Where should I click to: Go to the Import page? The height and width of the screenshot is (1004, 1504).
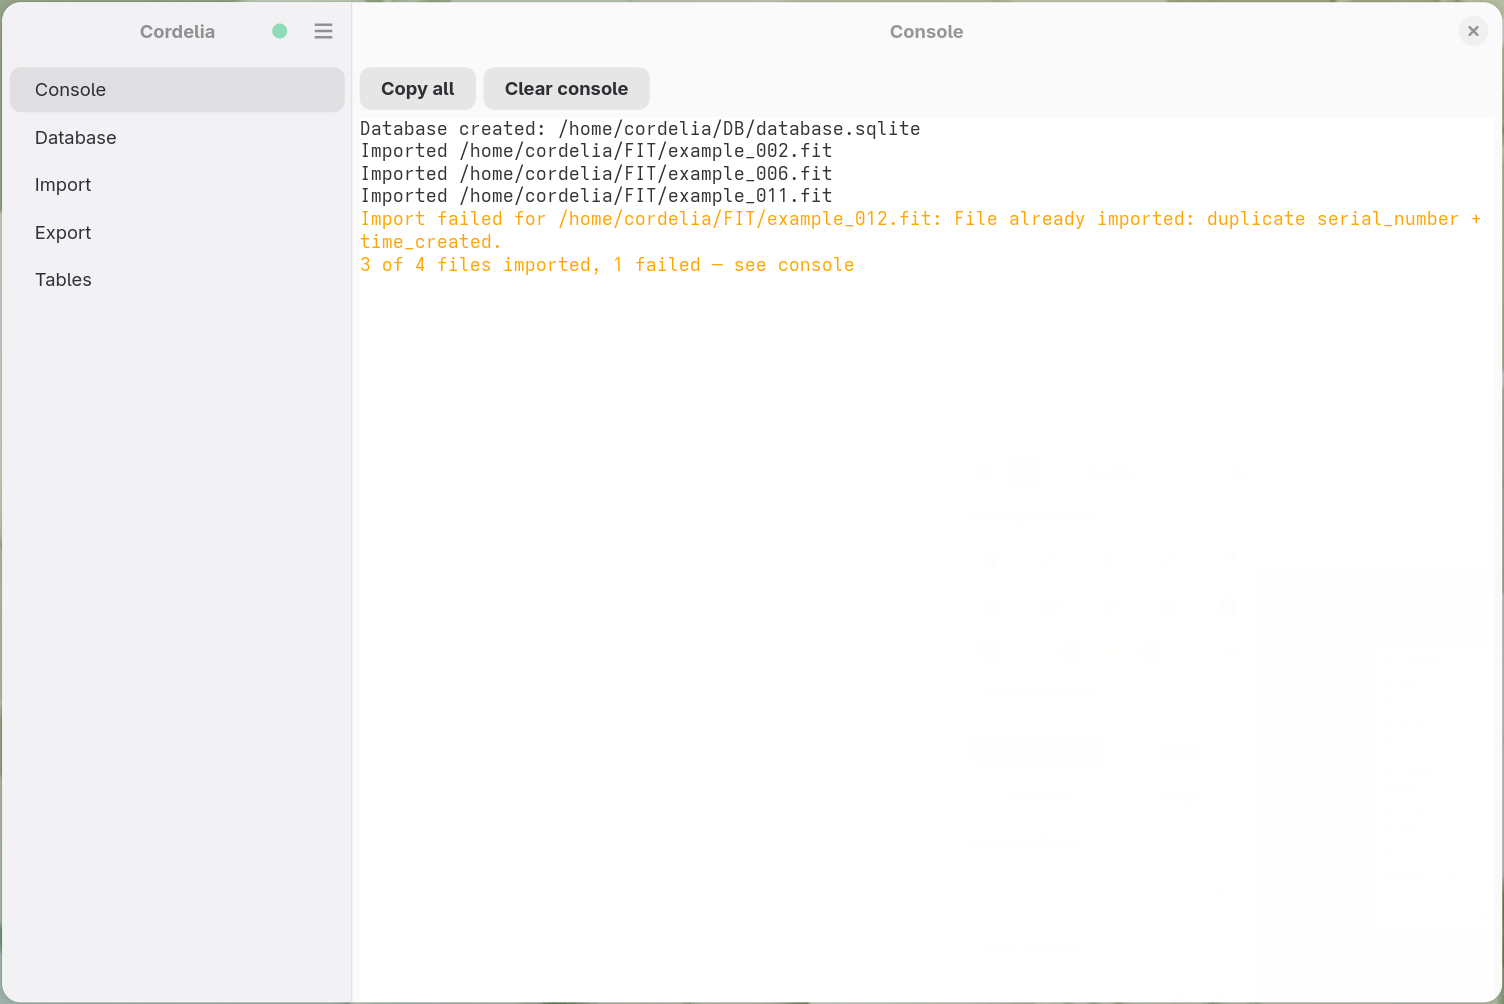coord(177,185)
